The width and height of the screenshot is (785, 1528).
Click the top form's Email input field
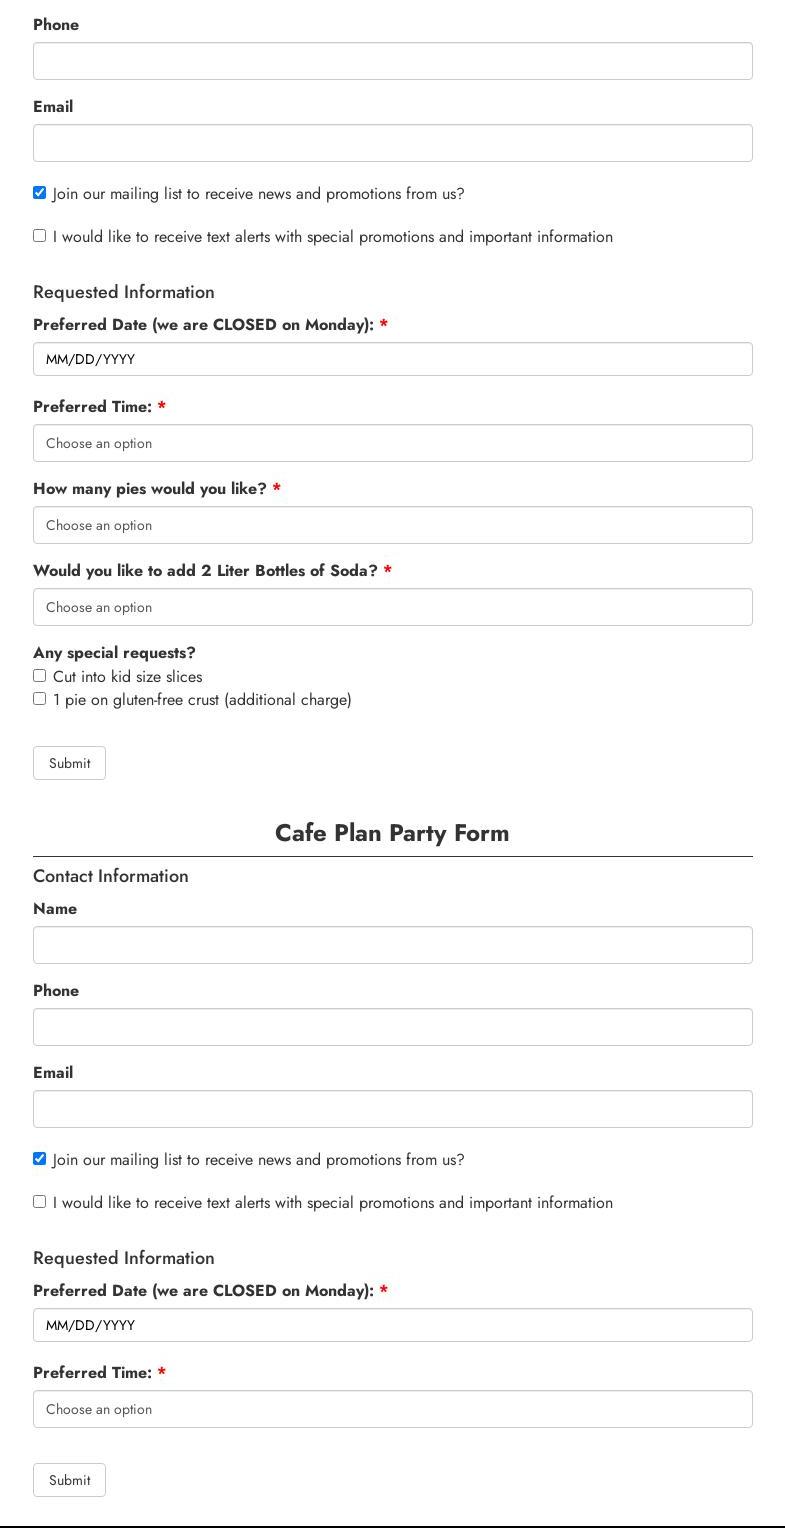point(392,143)
